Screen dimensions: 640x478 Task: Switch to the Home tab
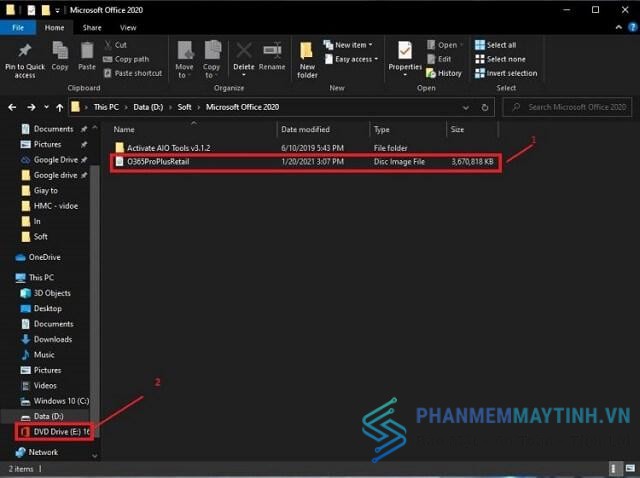tap(54, 27)
